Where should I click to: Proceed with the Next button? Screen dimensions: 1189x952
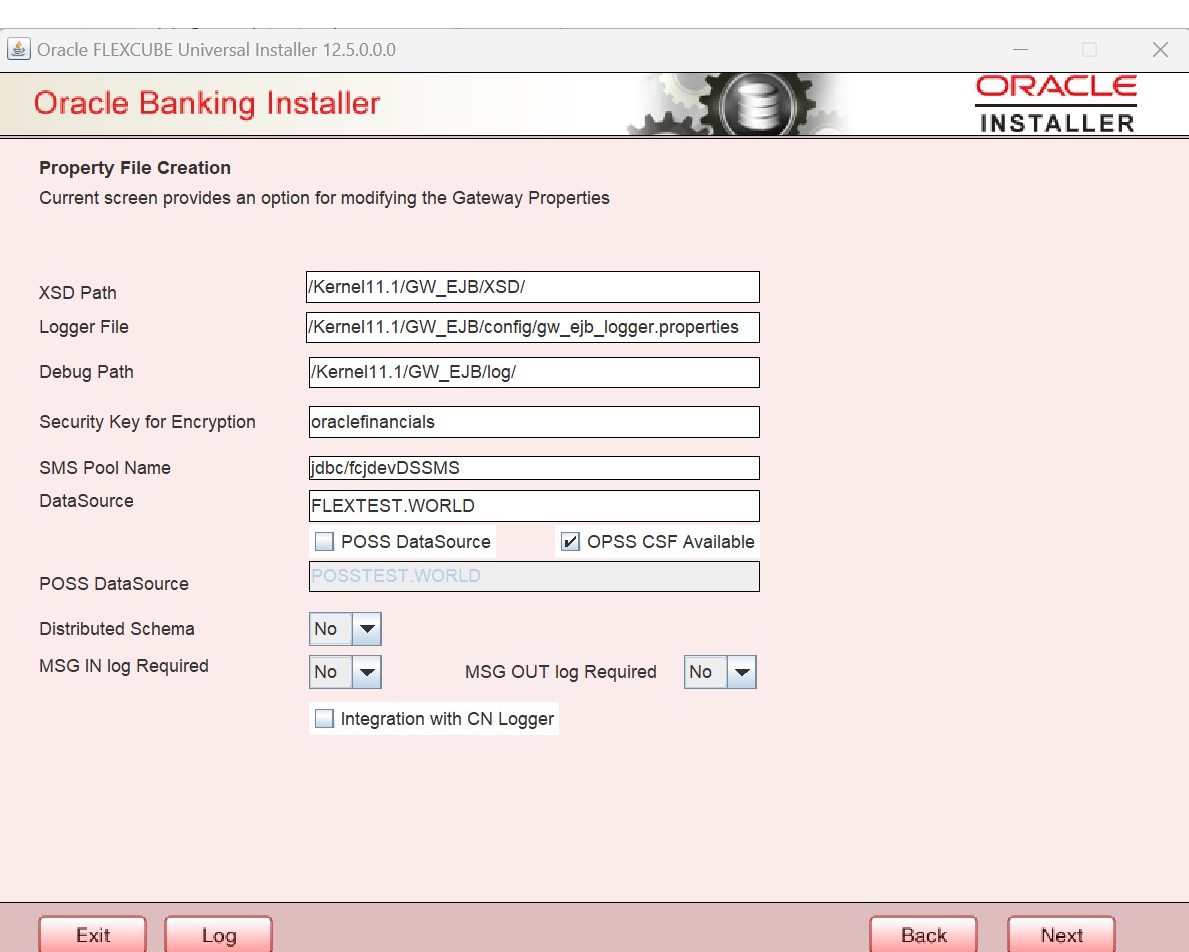pyautogui.click(x=1062, y=935)
